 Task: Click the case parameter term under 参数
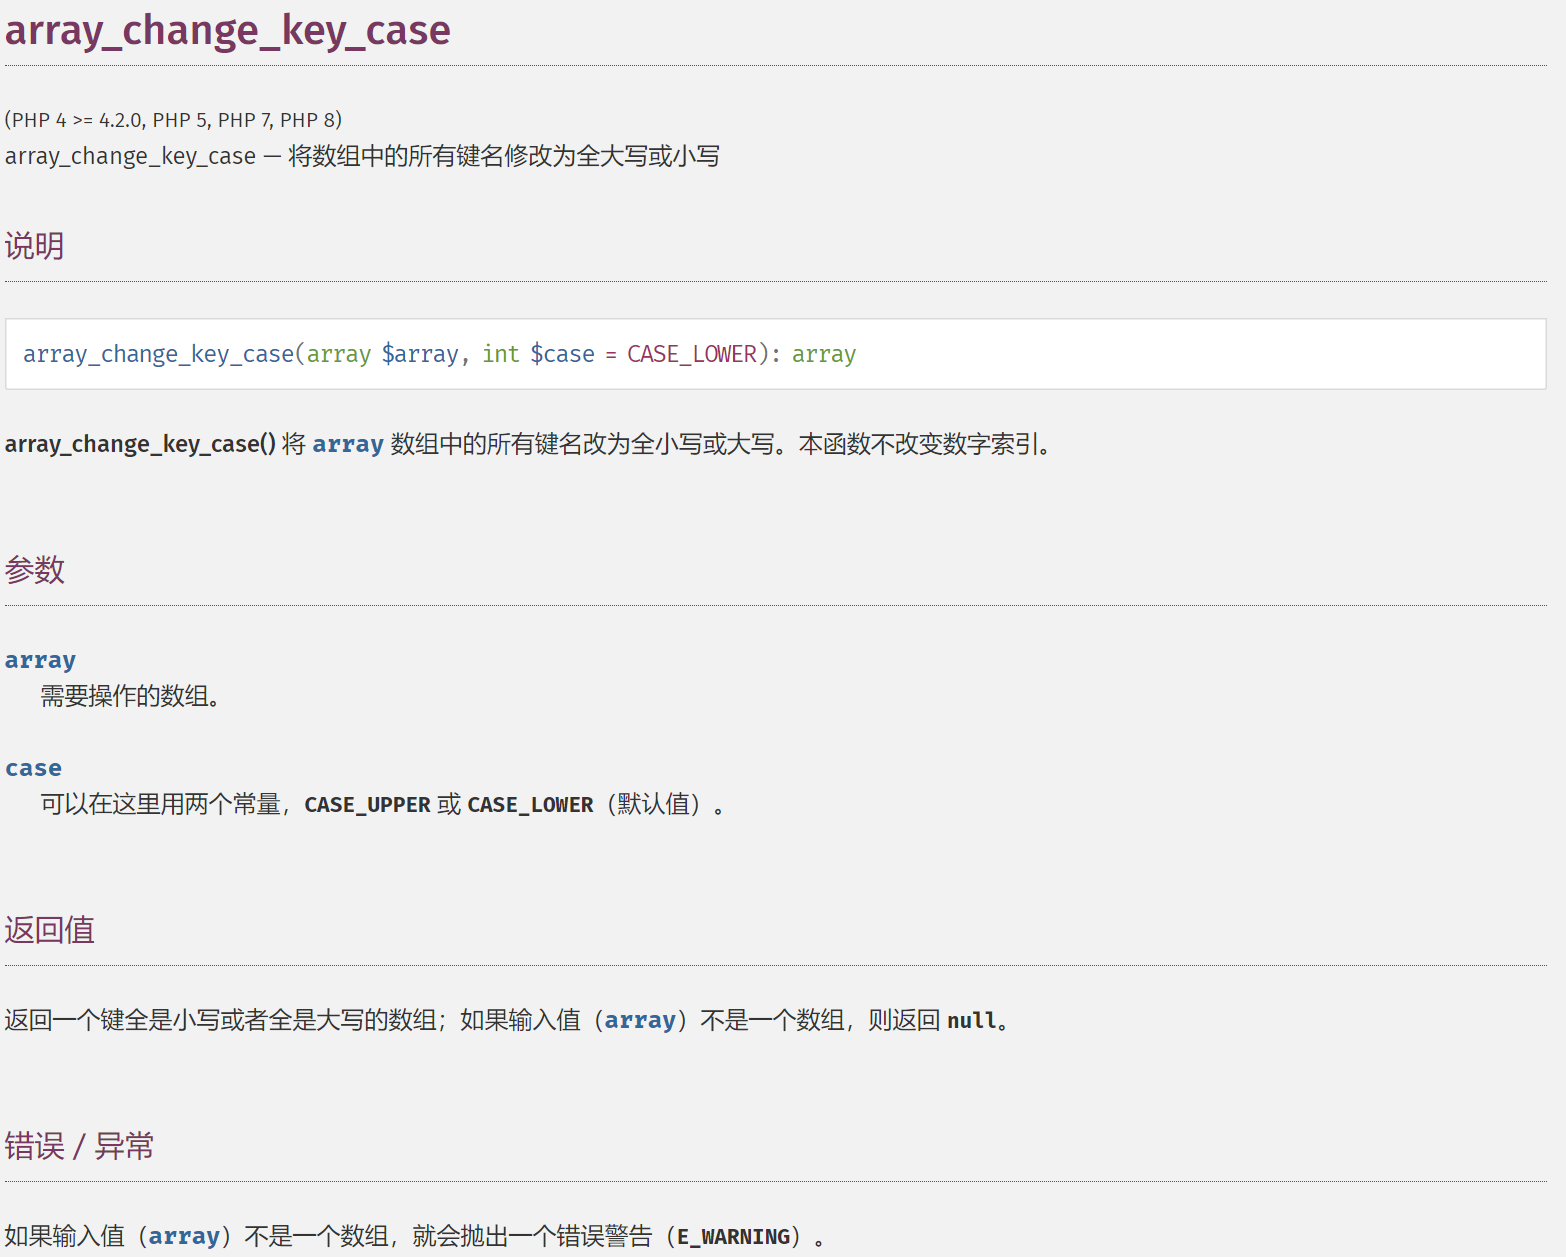pos(33,768)
